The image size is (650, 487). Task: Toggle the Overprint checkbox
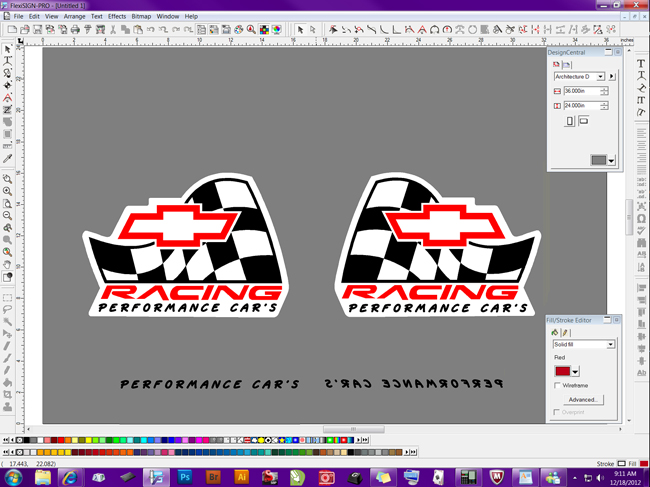pos(557,412)
